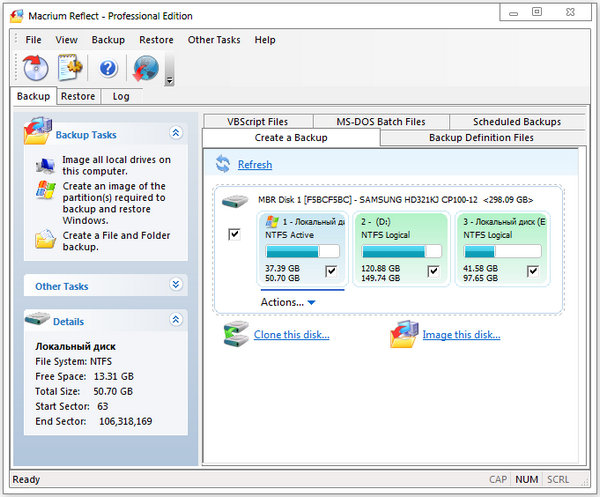The height and width of the screenshot is (497, 600).
Task: Switch to the Scheduled Backups tab
Action: click(516, 122)
